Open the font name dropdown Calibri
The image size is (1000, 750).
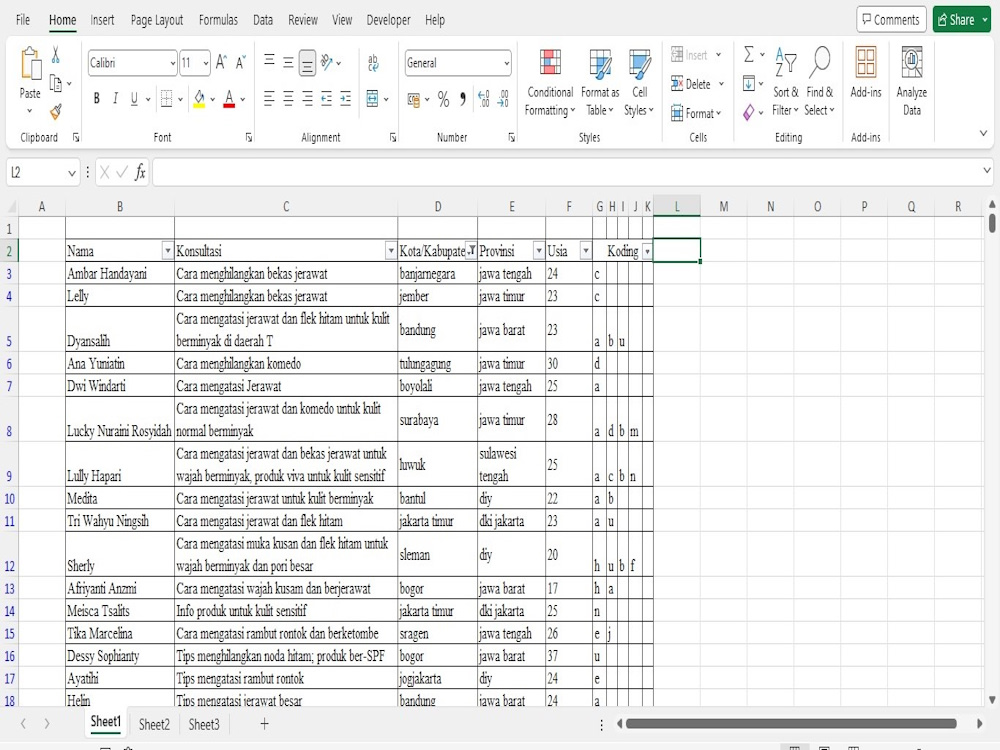click(172, 63)
